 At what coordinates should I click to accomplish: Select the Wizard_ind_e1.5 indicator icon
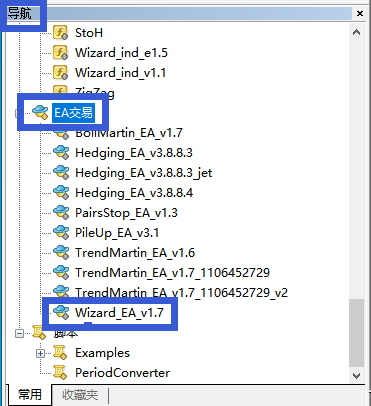point(61,53)
